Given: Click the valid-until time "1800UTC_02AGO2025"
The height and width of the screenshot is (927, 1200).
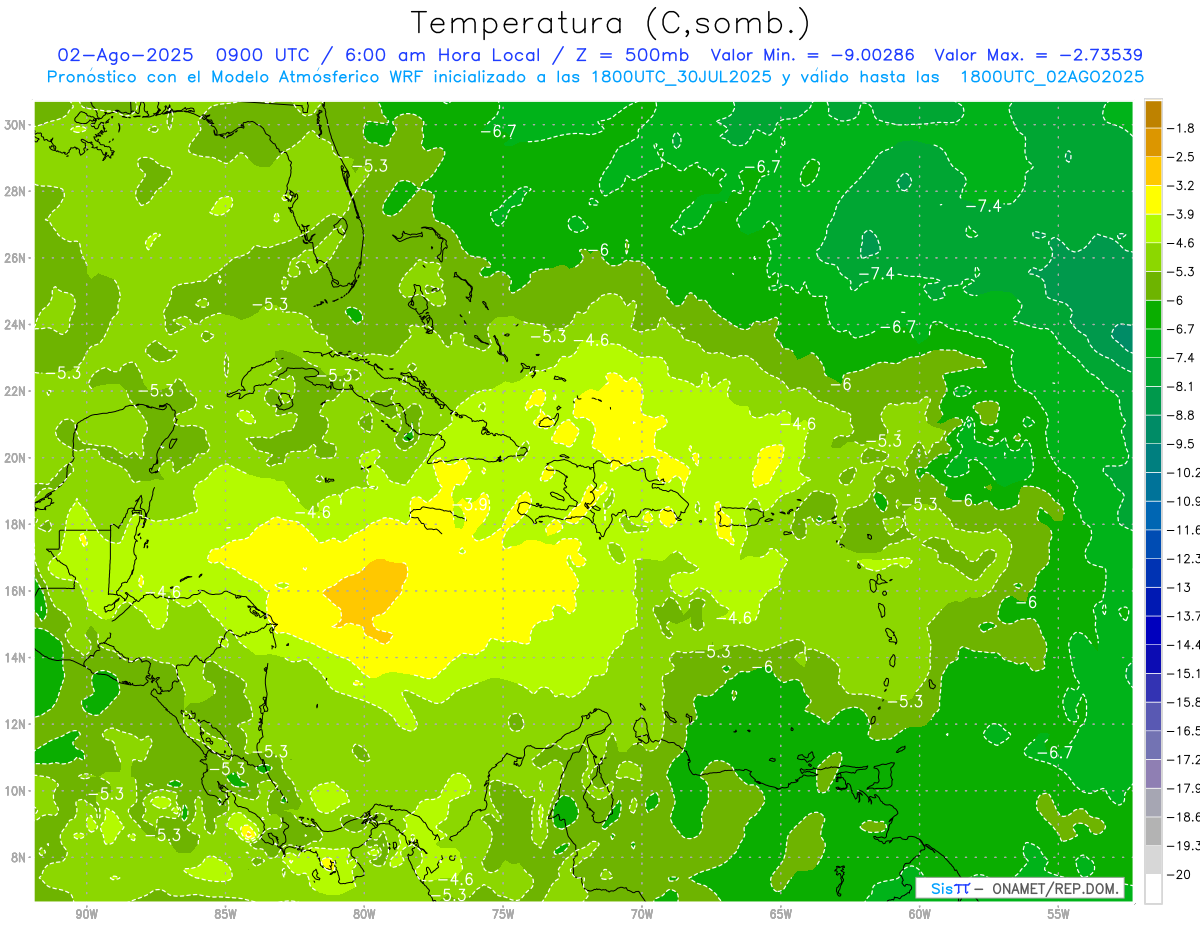Looking at the screenshot, I should (1052, 77).
